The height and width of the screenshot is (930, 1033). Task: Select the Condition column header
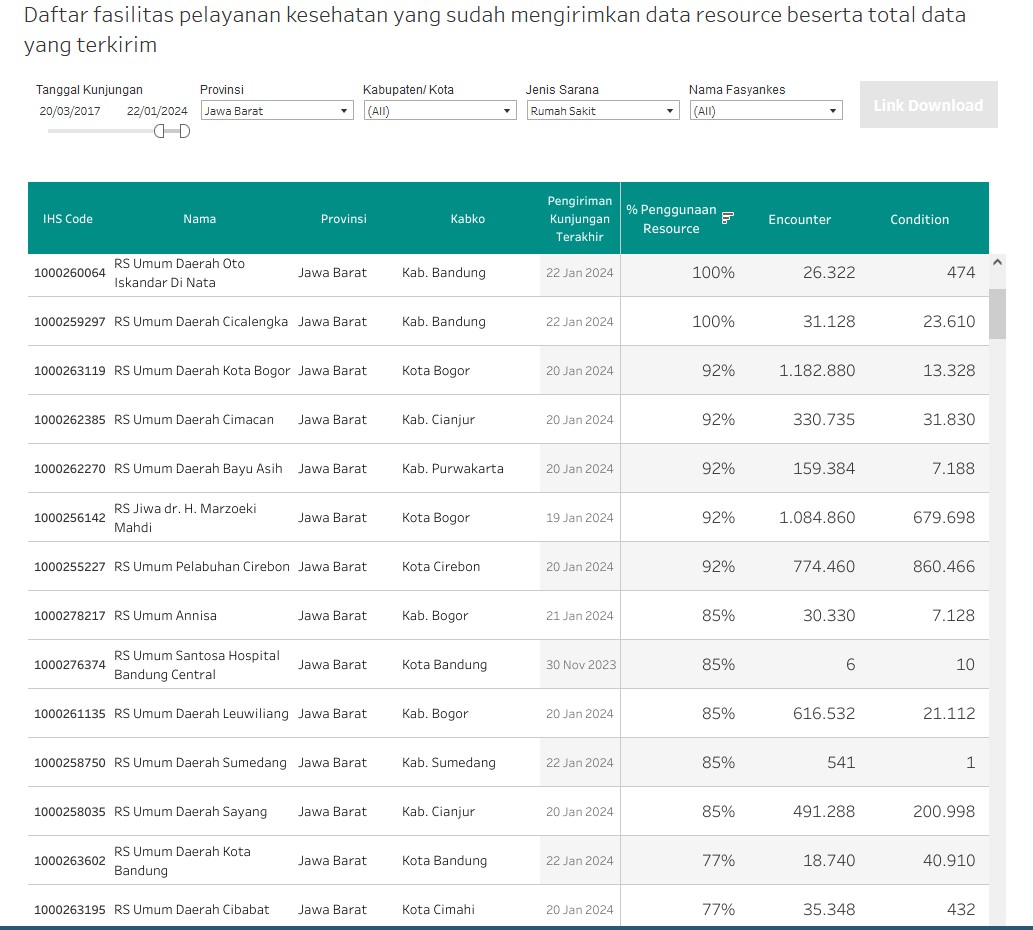(919, 219)
